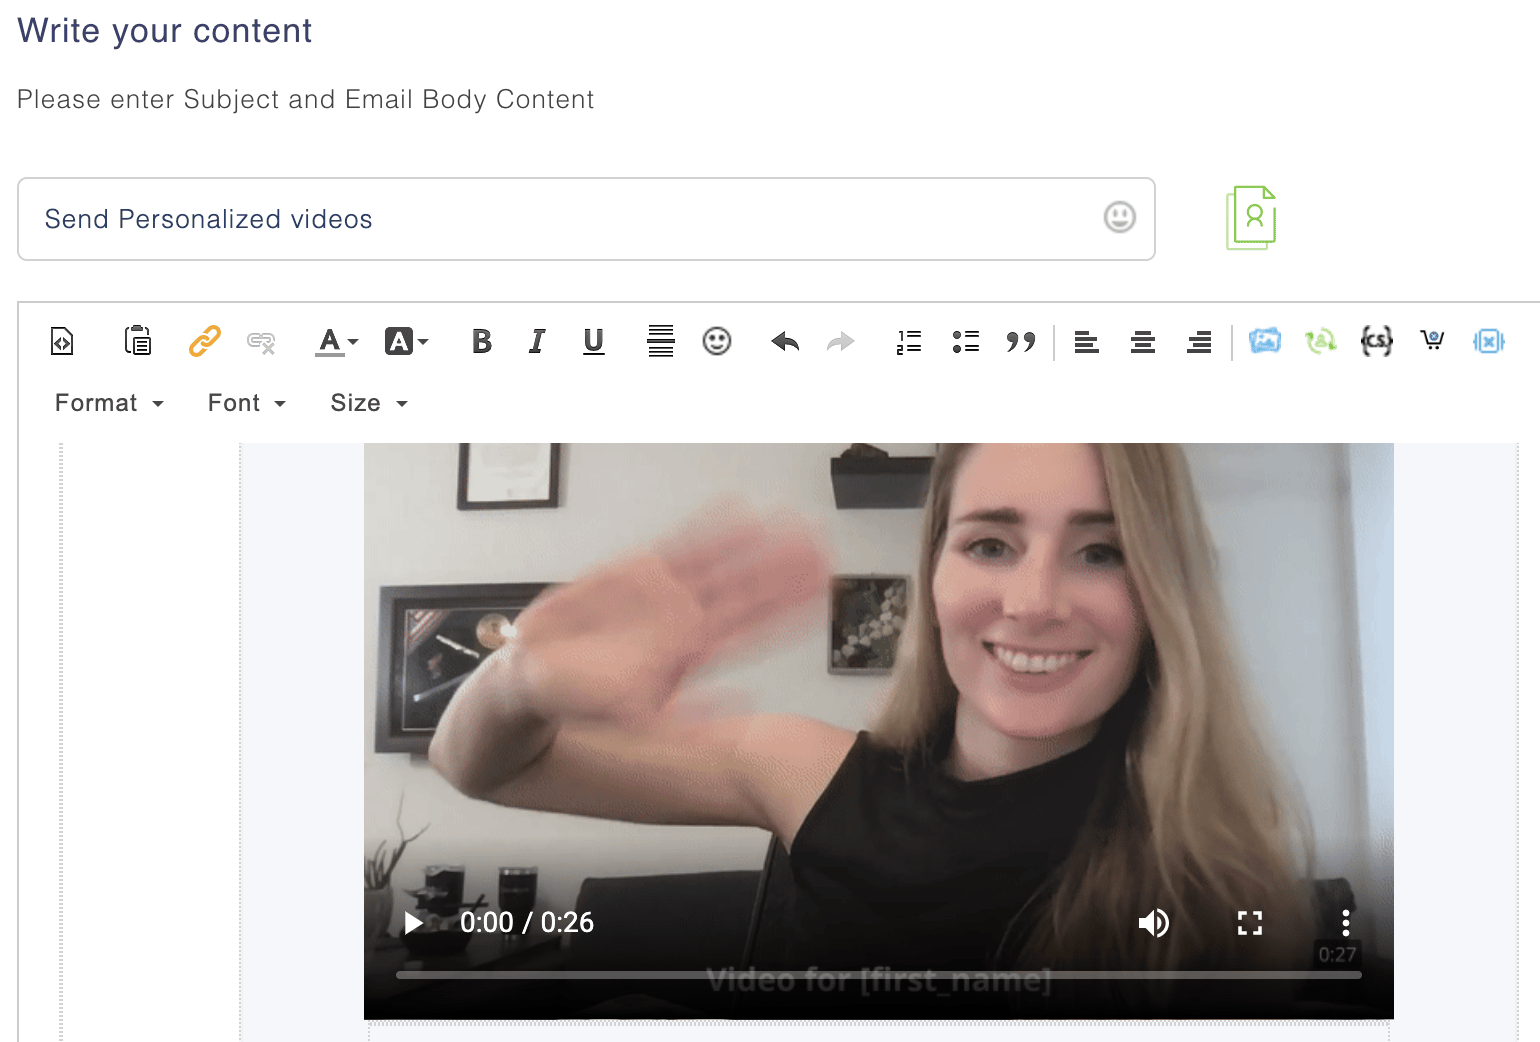Click the insert image icon

(1265, 341)
